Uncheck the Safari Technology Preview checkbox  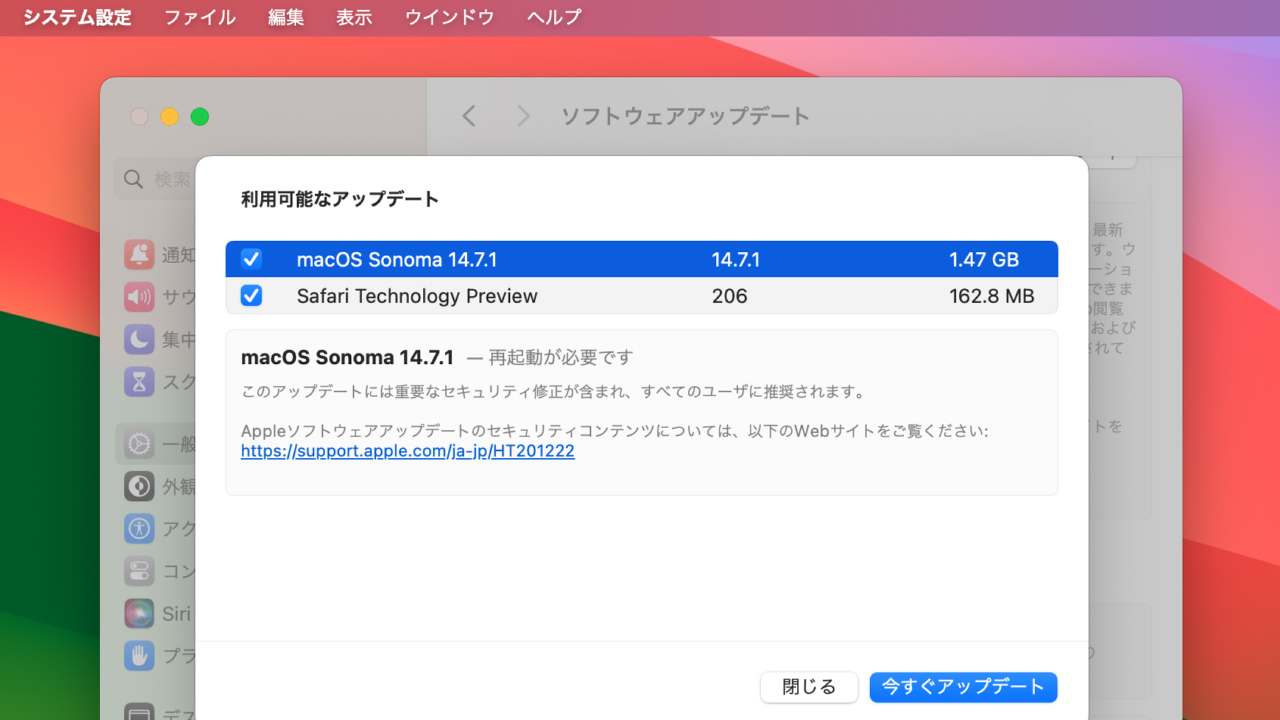(x=251, y=296)
